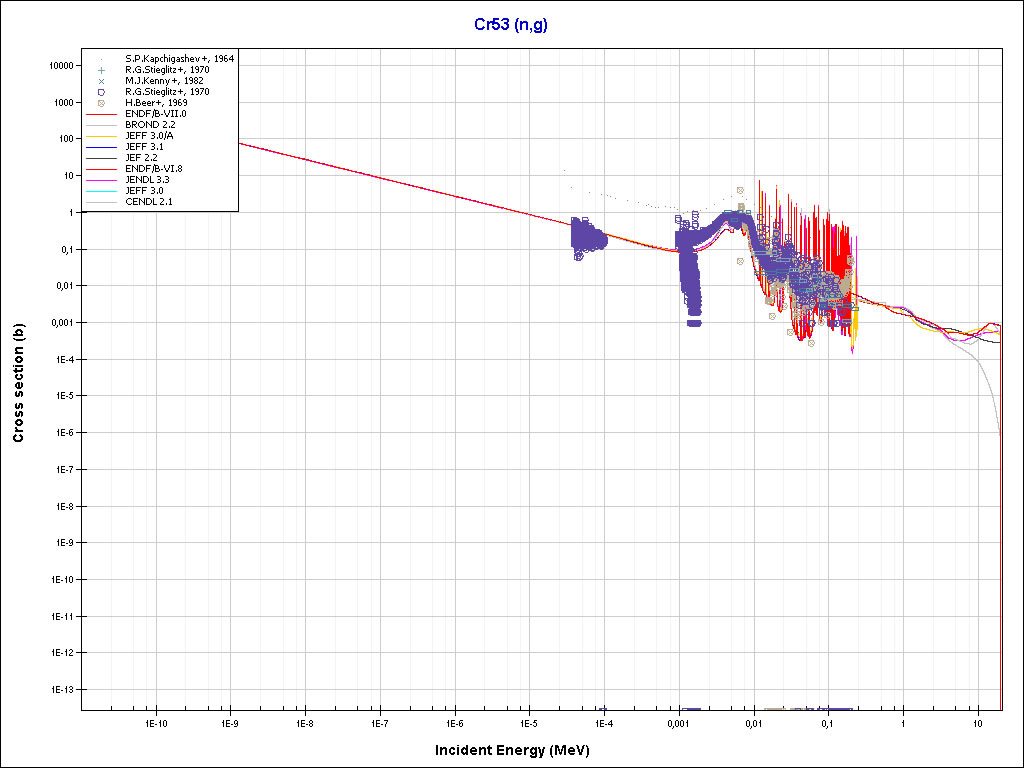Click the dot marker beside S.P.Kapchigashev+, 1964
Viewport: 1024px width, 768px height.
point(101,59)
